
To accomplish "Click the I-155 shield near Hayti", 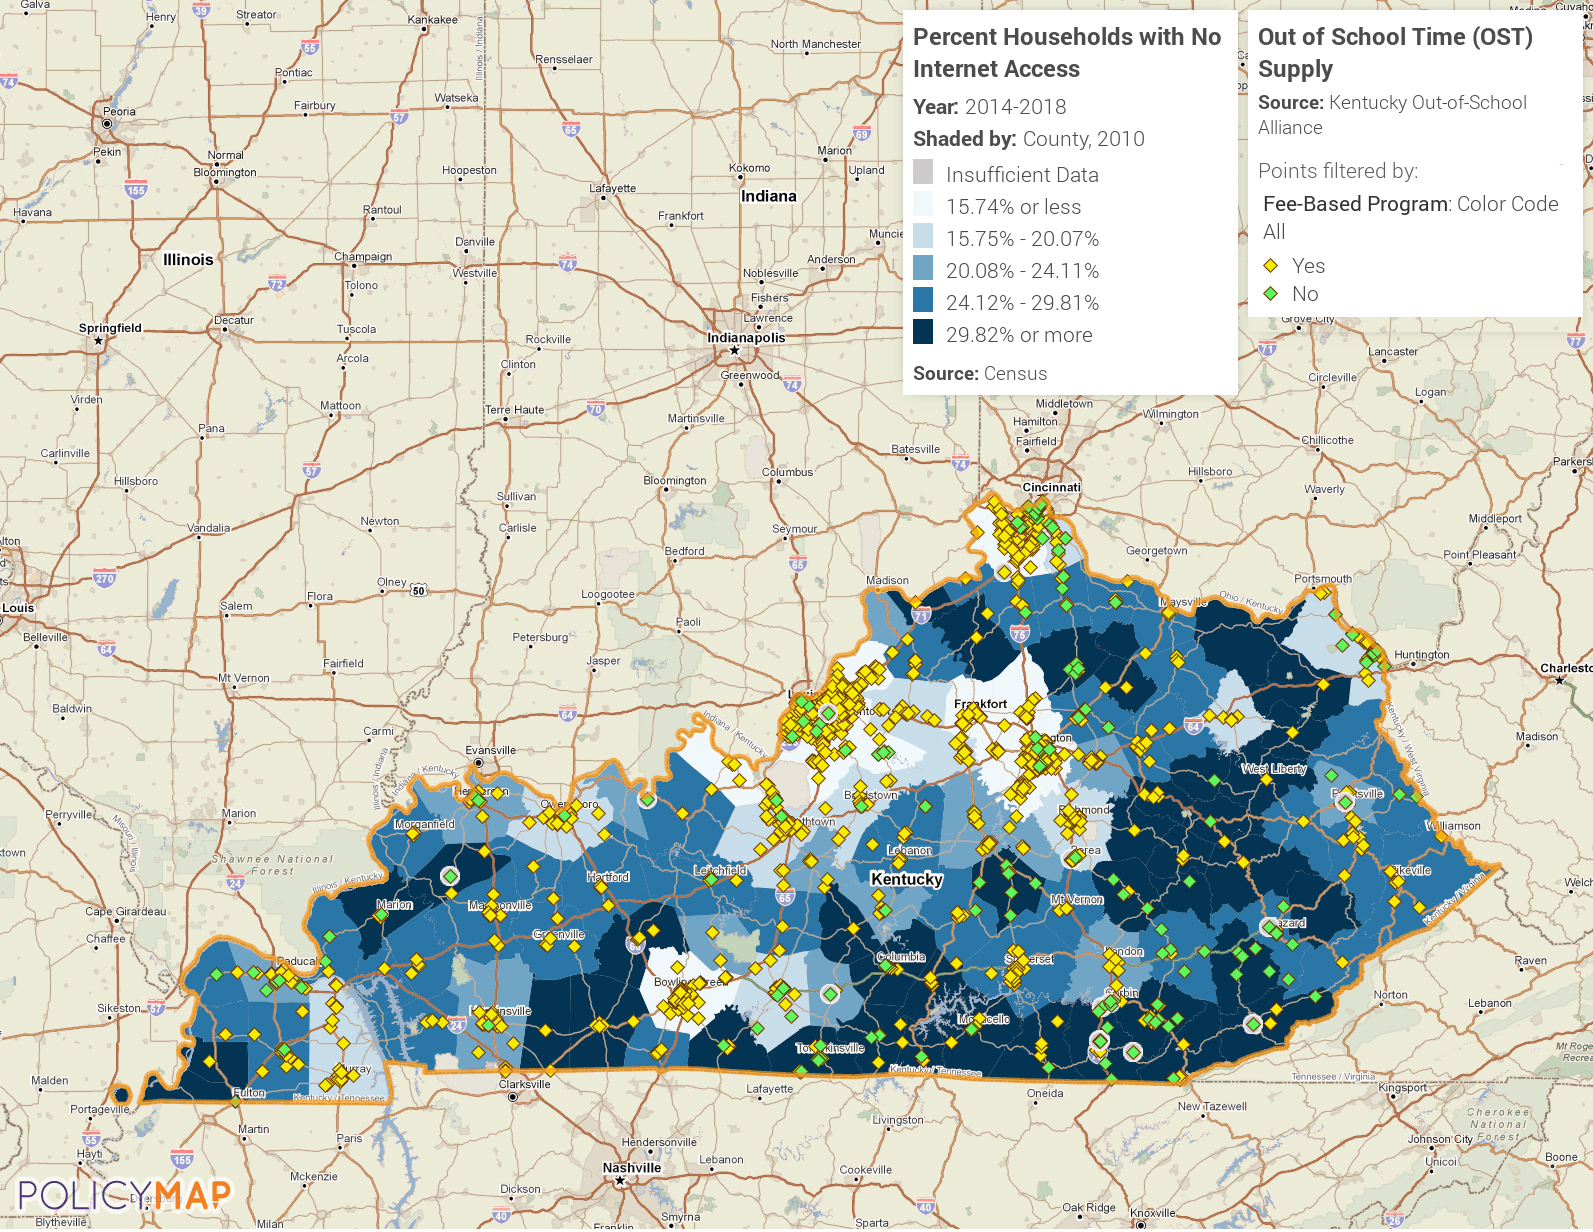I will point(182,1160).
